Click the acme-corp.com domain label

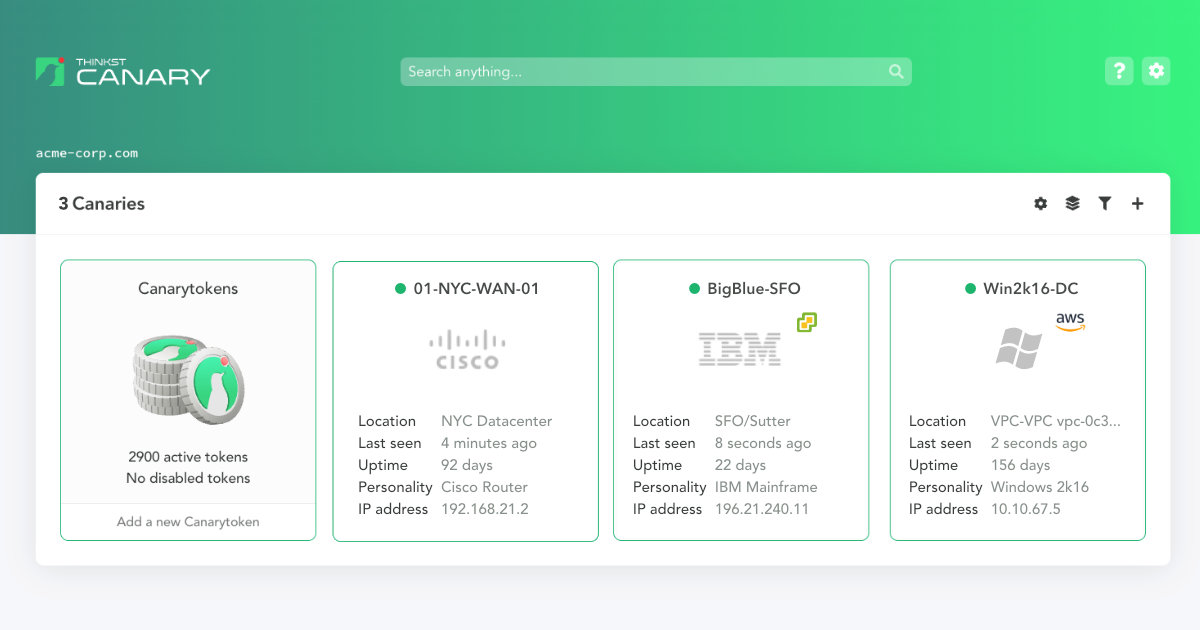click(87, 154)
